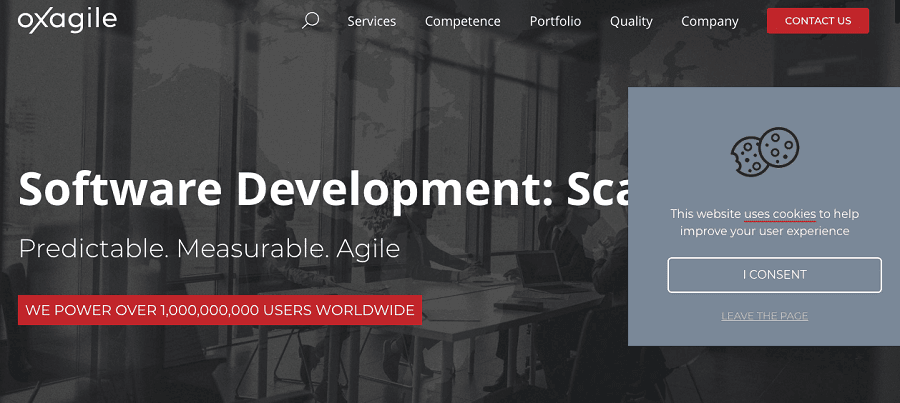Open the Services menu
Image resolution: width=900 pixels, height=403 pixels.
[371, 21]
